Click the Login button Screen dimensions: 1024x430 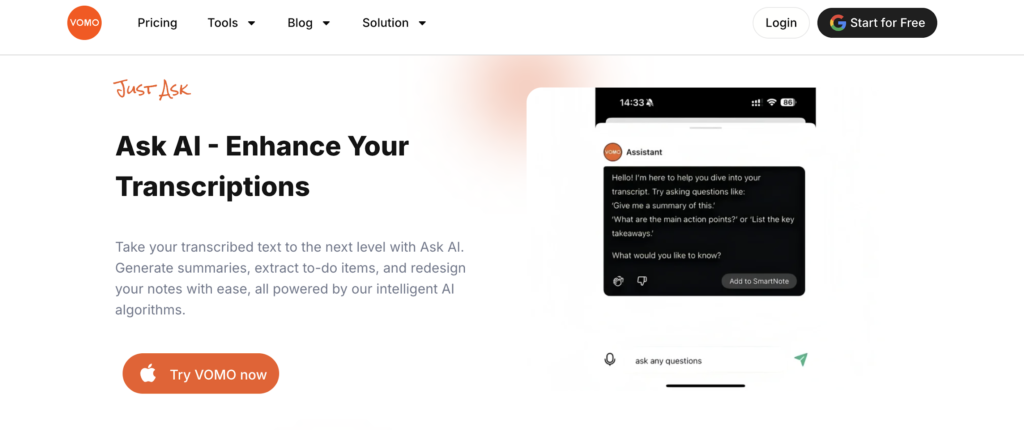pos(781,23)
